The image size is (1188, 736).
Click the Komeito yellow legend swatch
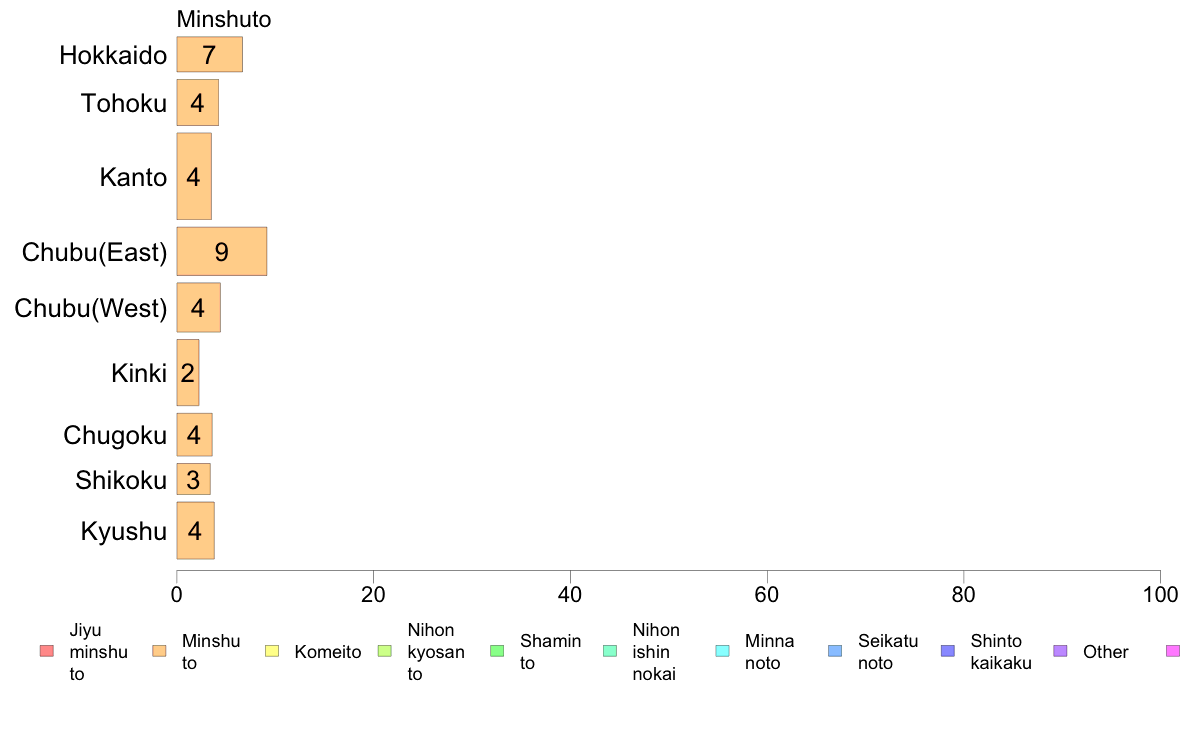coord(272,651)
